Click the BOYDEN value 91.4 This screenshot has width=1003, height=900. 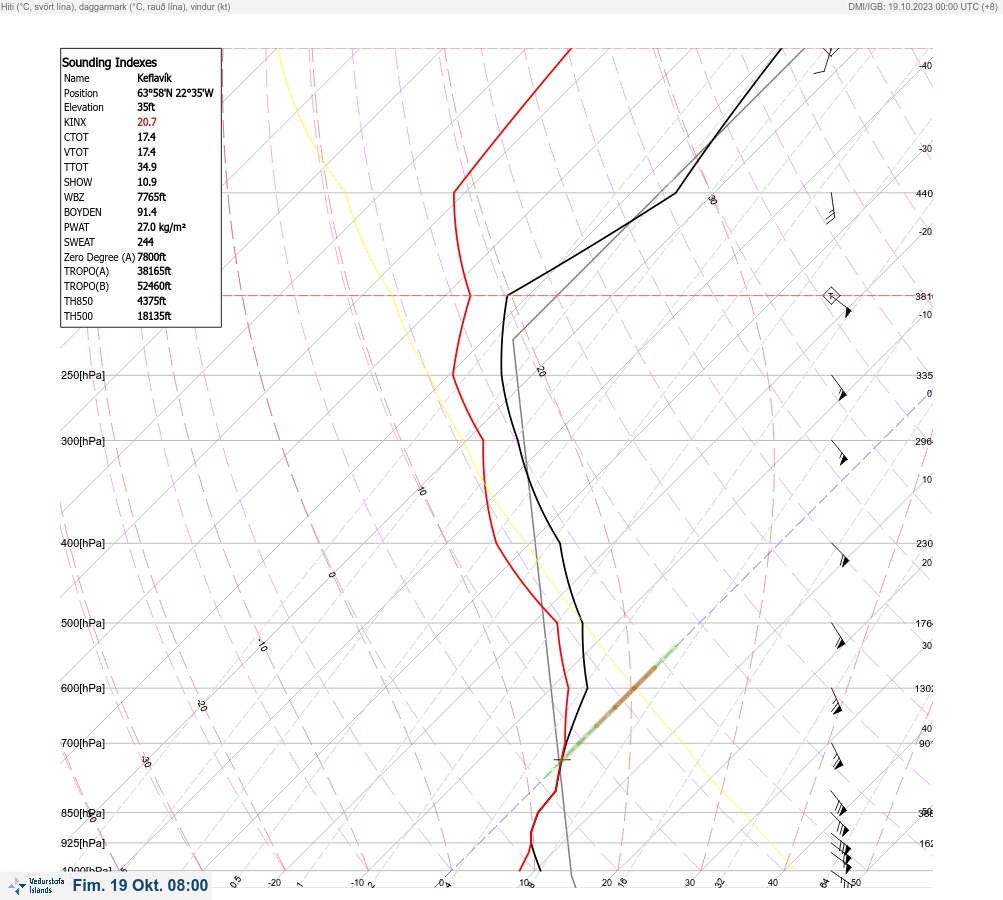tap(146, 212)
